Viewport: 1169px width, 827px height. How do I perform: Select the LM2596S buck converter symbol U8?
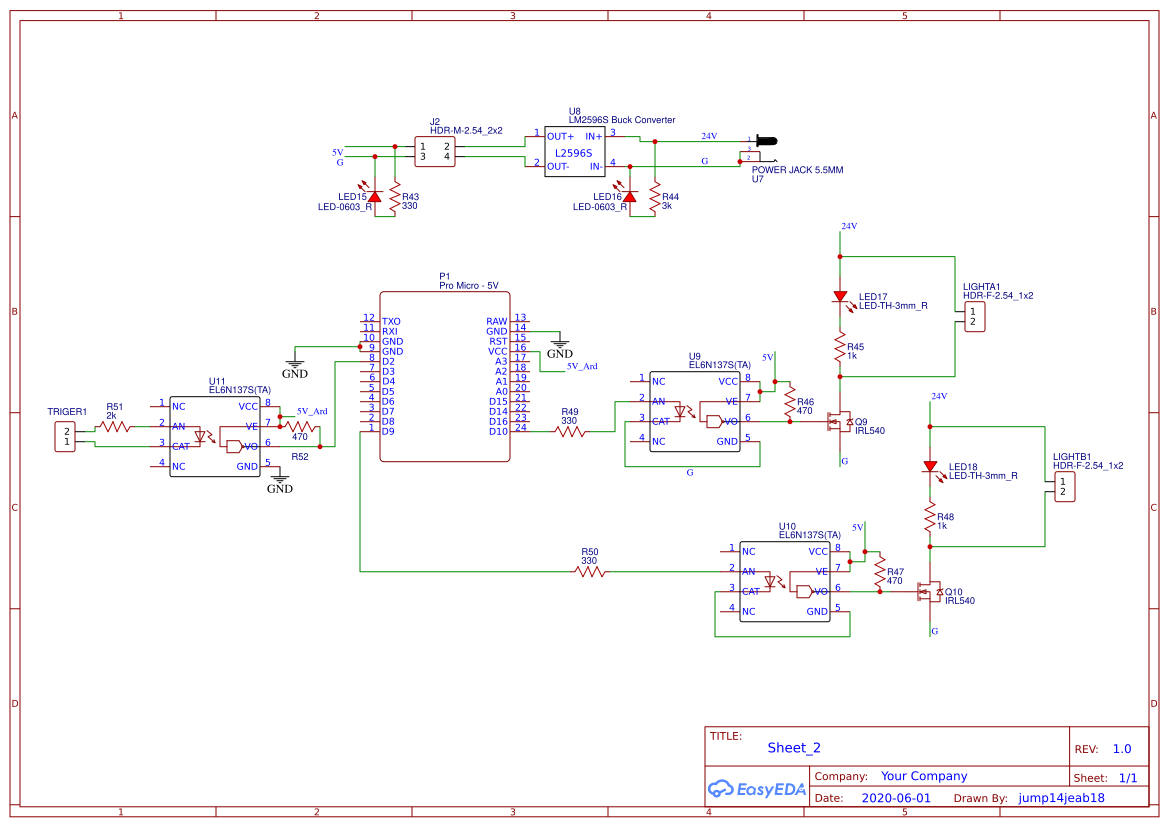[x=573, y=153]
